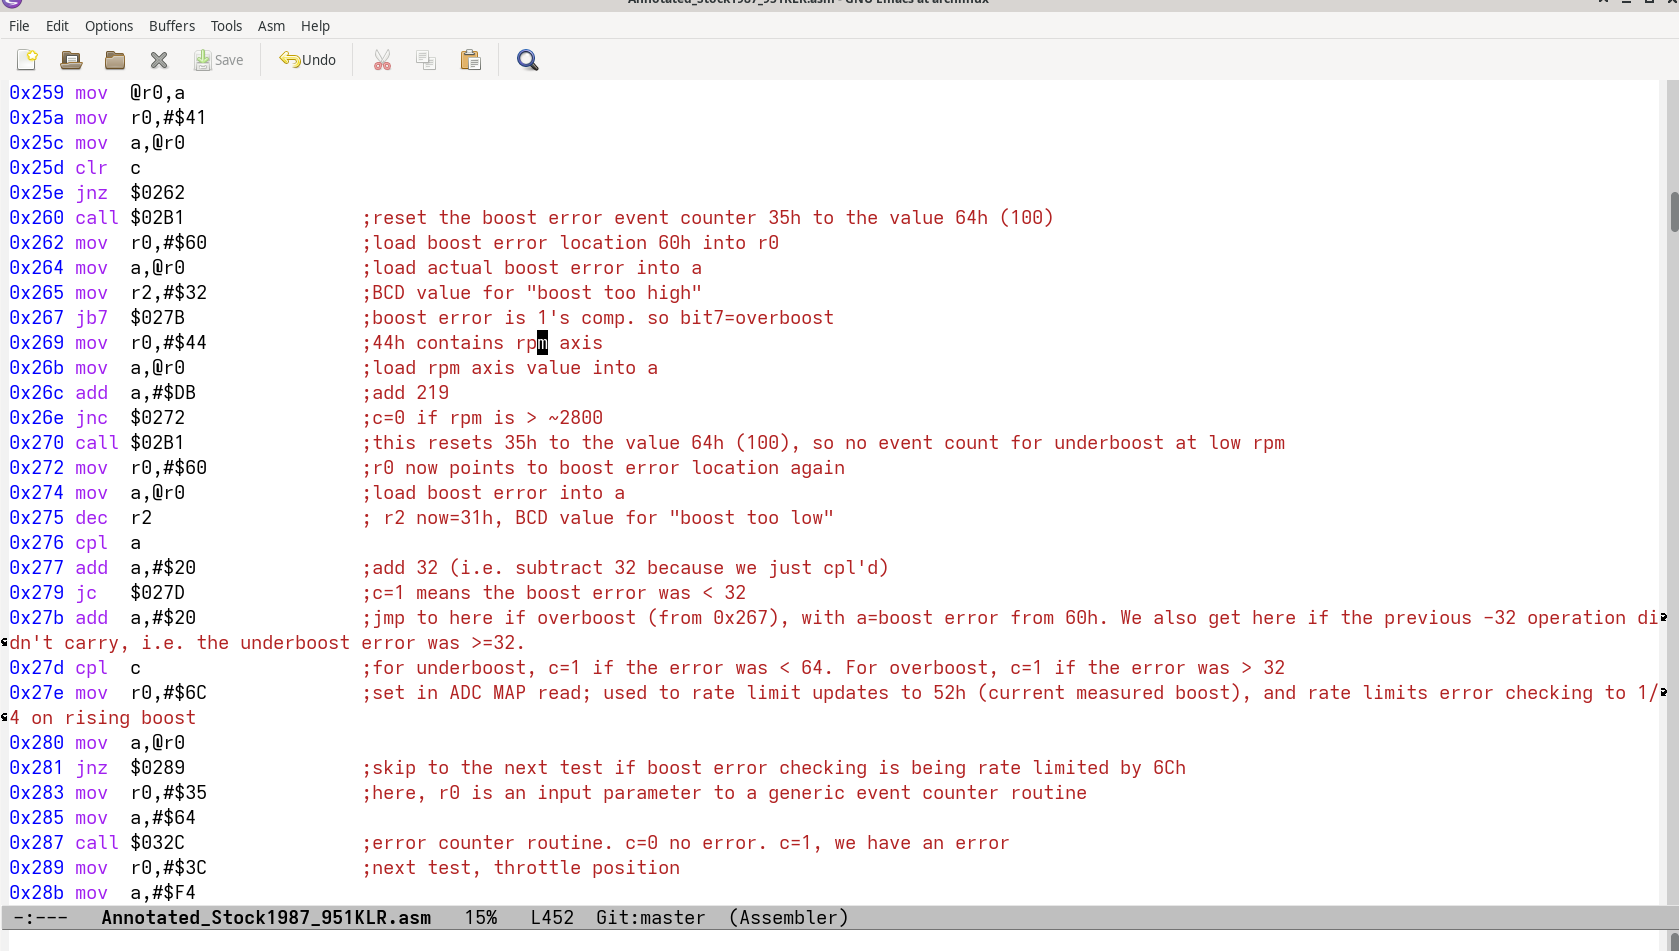Cut selection with the scissors icon
Screen dimensions: 1679x951
click(x=382, y=60)
